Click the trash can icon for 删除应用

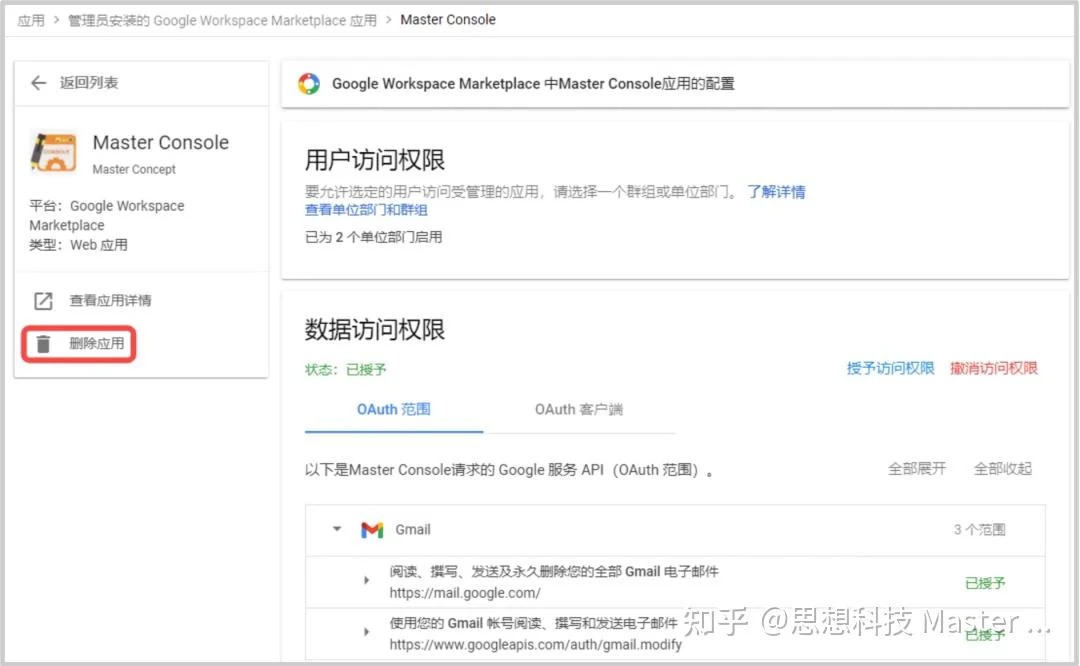click(43, 344)
